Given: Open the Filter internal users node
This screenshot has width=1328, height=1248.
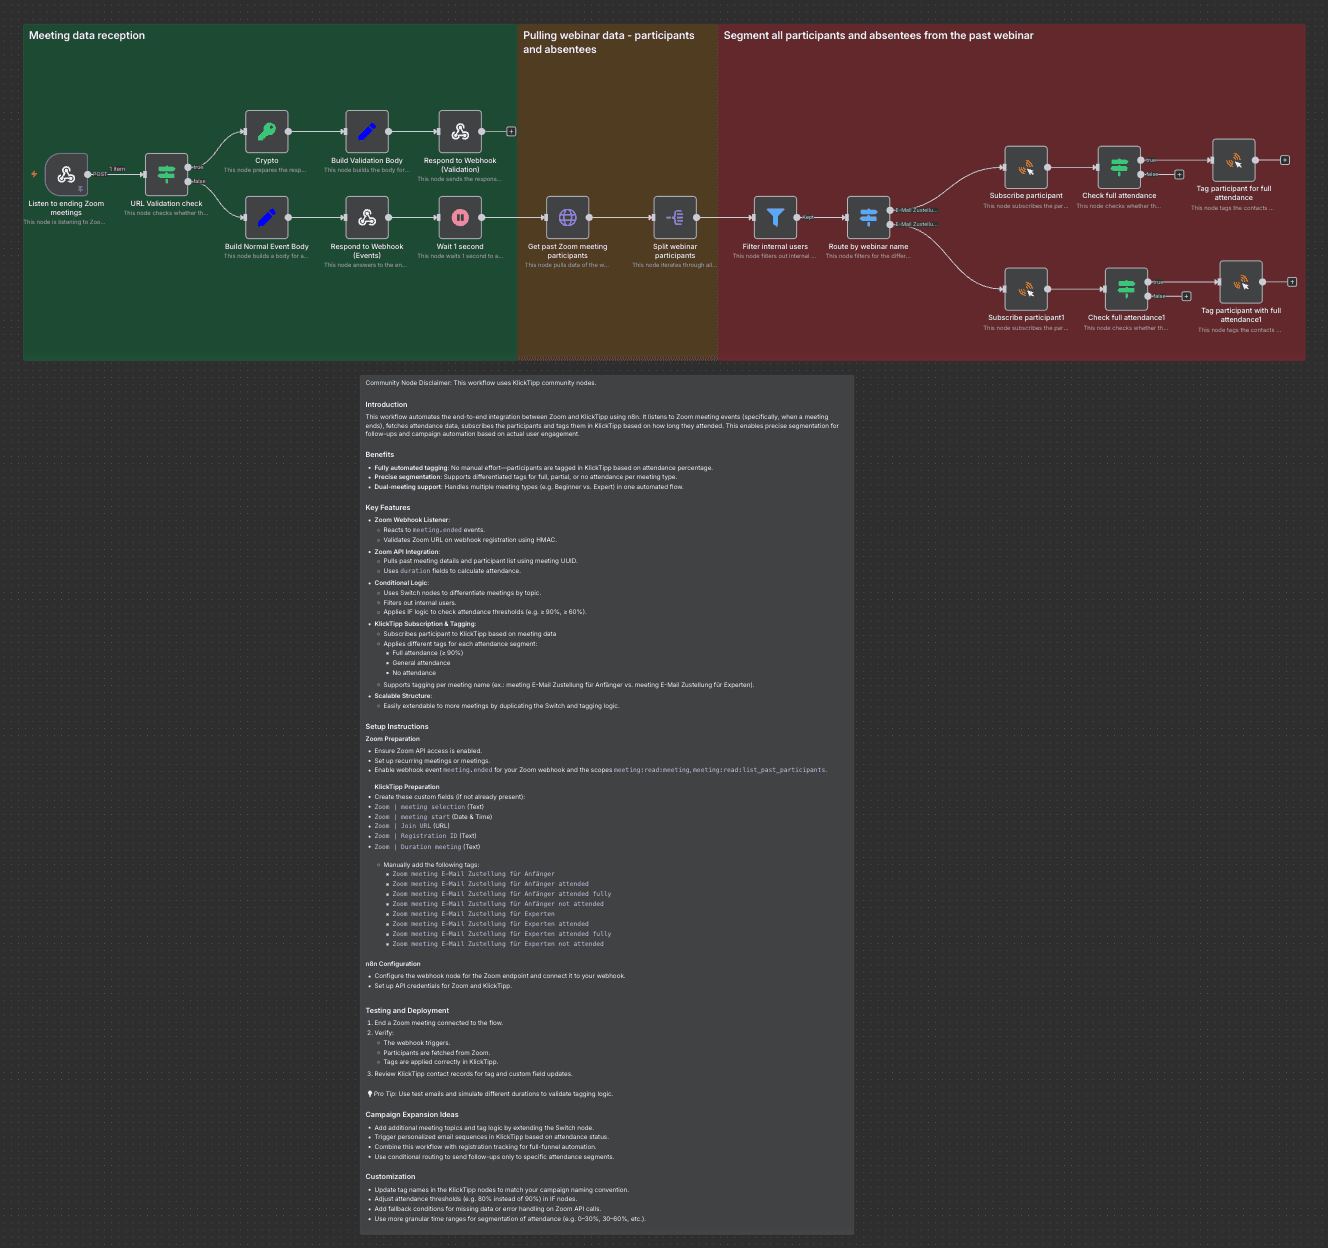Looking at the screenshot, I should [x=775, y=217].
